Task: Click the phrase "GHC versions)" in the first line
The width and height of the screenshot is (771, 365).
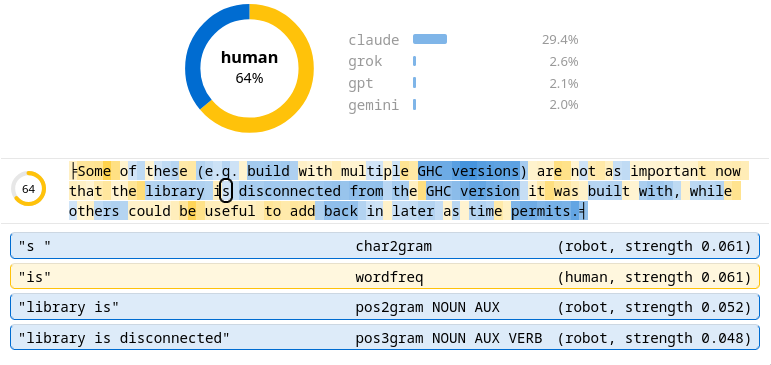Action: click(x=472, y=171)
